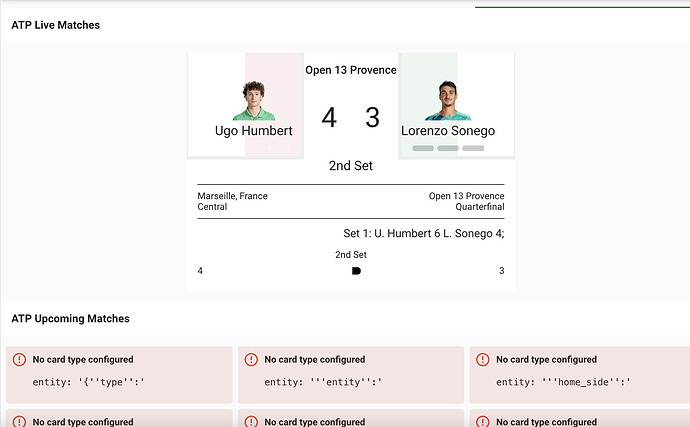Click the Marseille, France location text
This screenshot has width=690, height=427.
coord(232,196)
